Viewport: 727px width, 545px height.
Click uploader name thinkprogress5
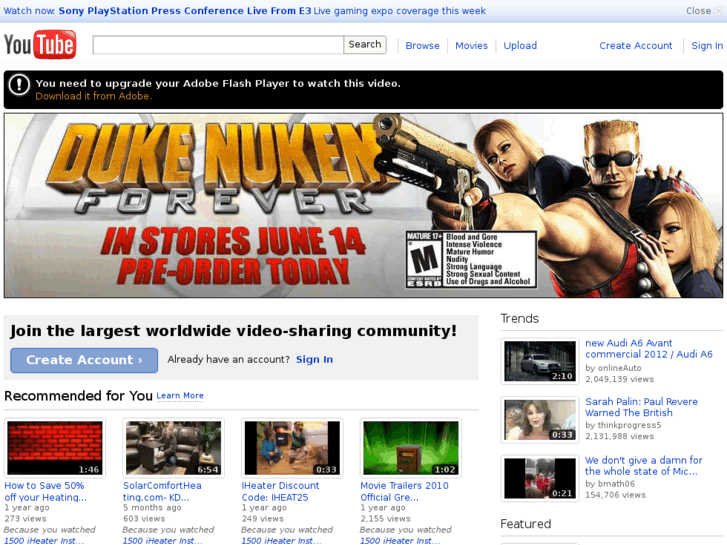click(629, 425)
